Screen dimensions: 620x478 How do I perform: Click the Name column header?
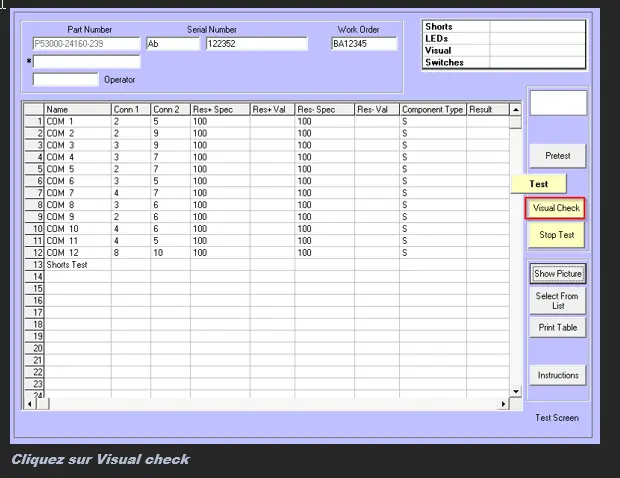[x=78, y=110]
